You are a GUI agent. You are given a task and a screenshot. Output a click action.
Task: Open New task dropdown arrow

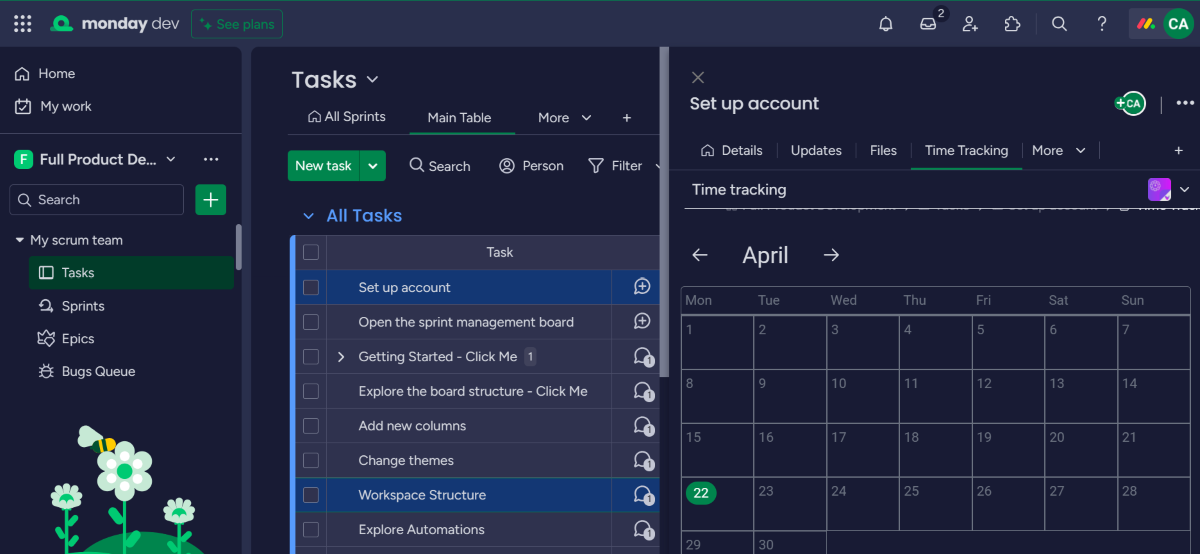373,166
